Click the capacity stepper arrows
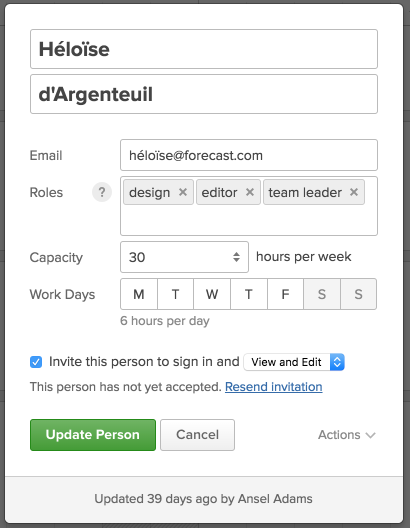410x528 pixels. point(236,257)
